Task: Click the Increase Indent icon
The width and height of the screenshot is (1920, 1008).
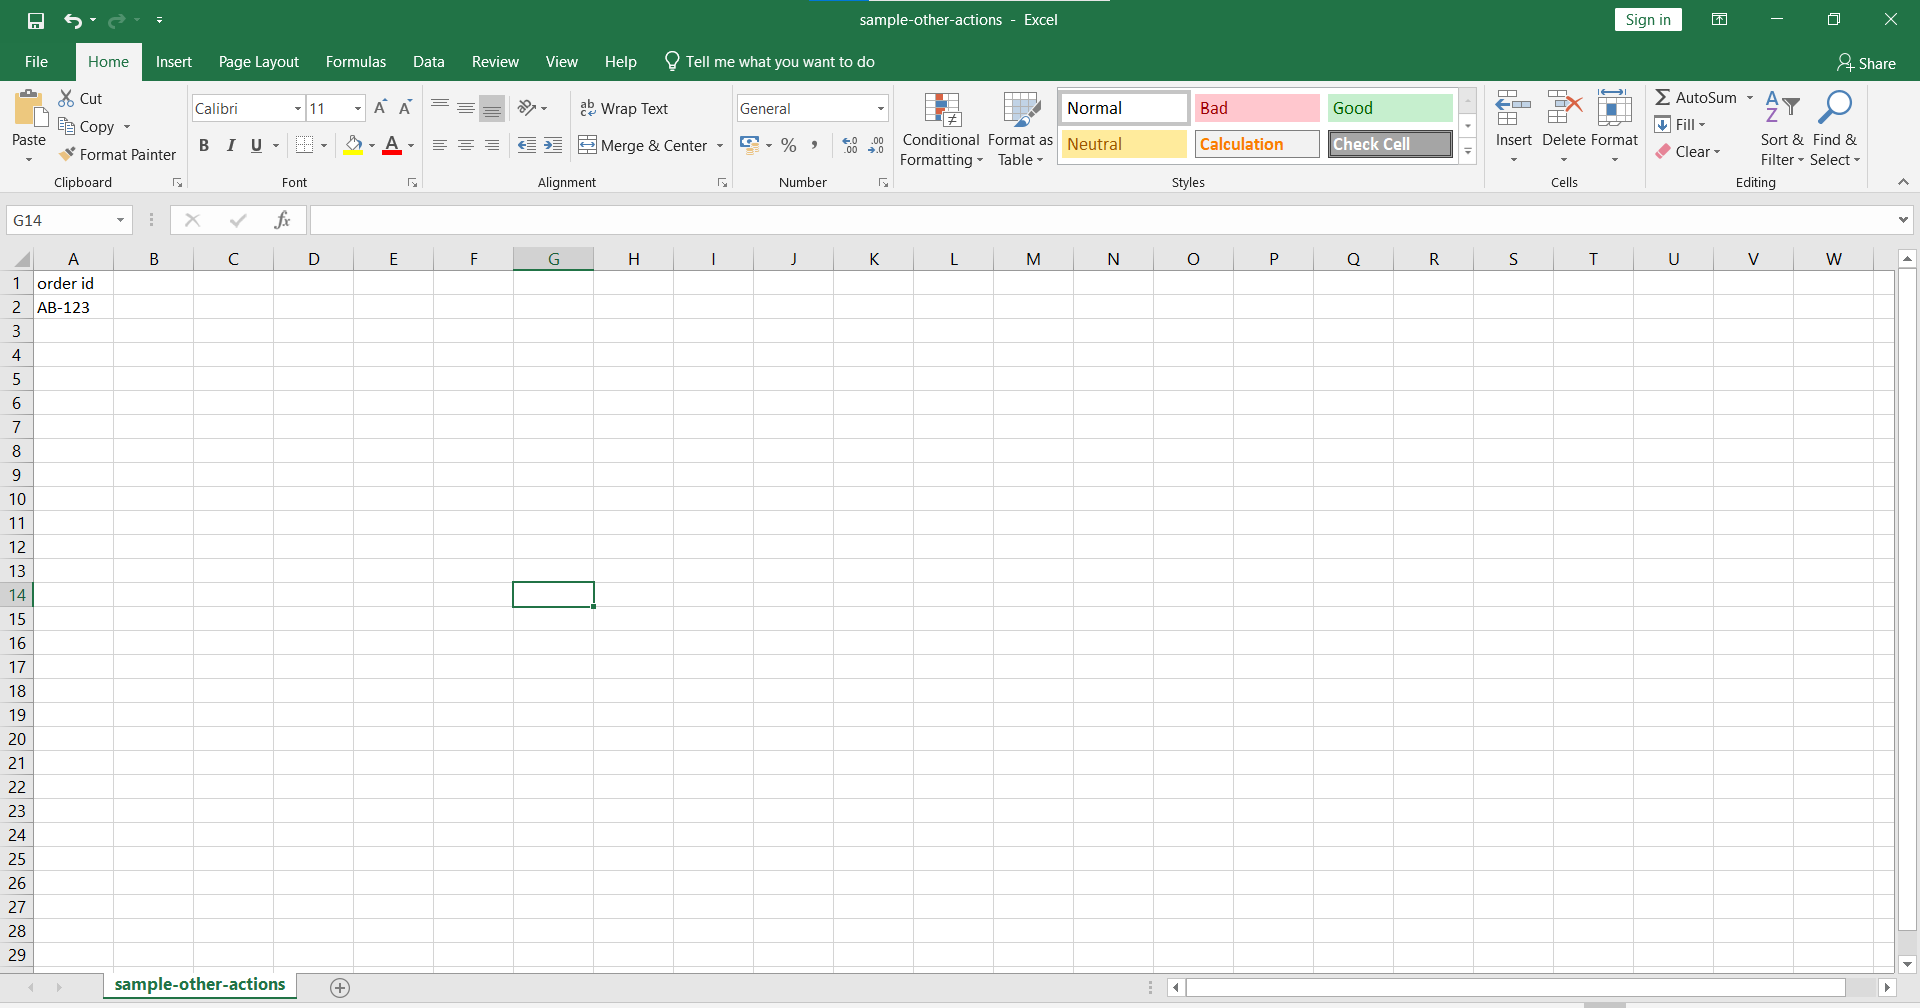Action: [x=553, y=145]
